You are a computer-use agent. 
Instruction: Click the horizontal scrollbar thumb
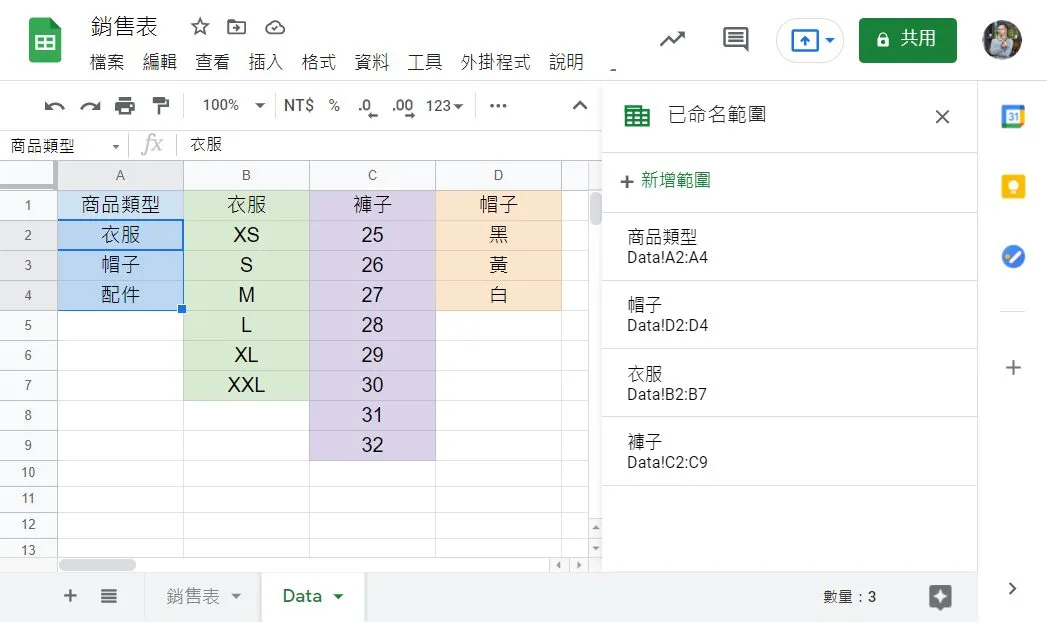click(x=97, y=565)
